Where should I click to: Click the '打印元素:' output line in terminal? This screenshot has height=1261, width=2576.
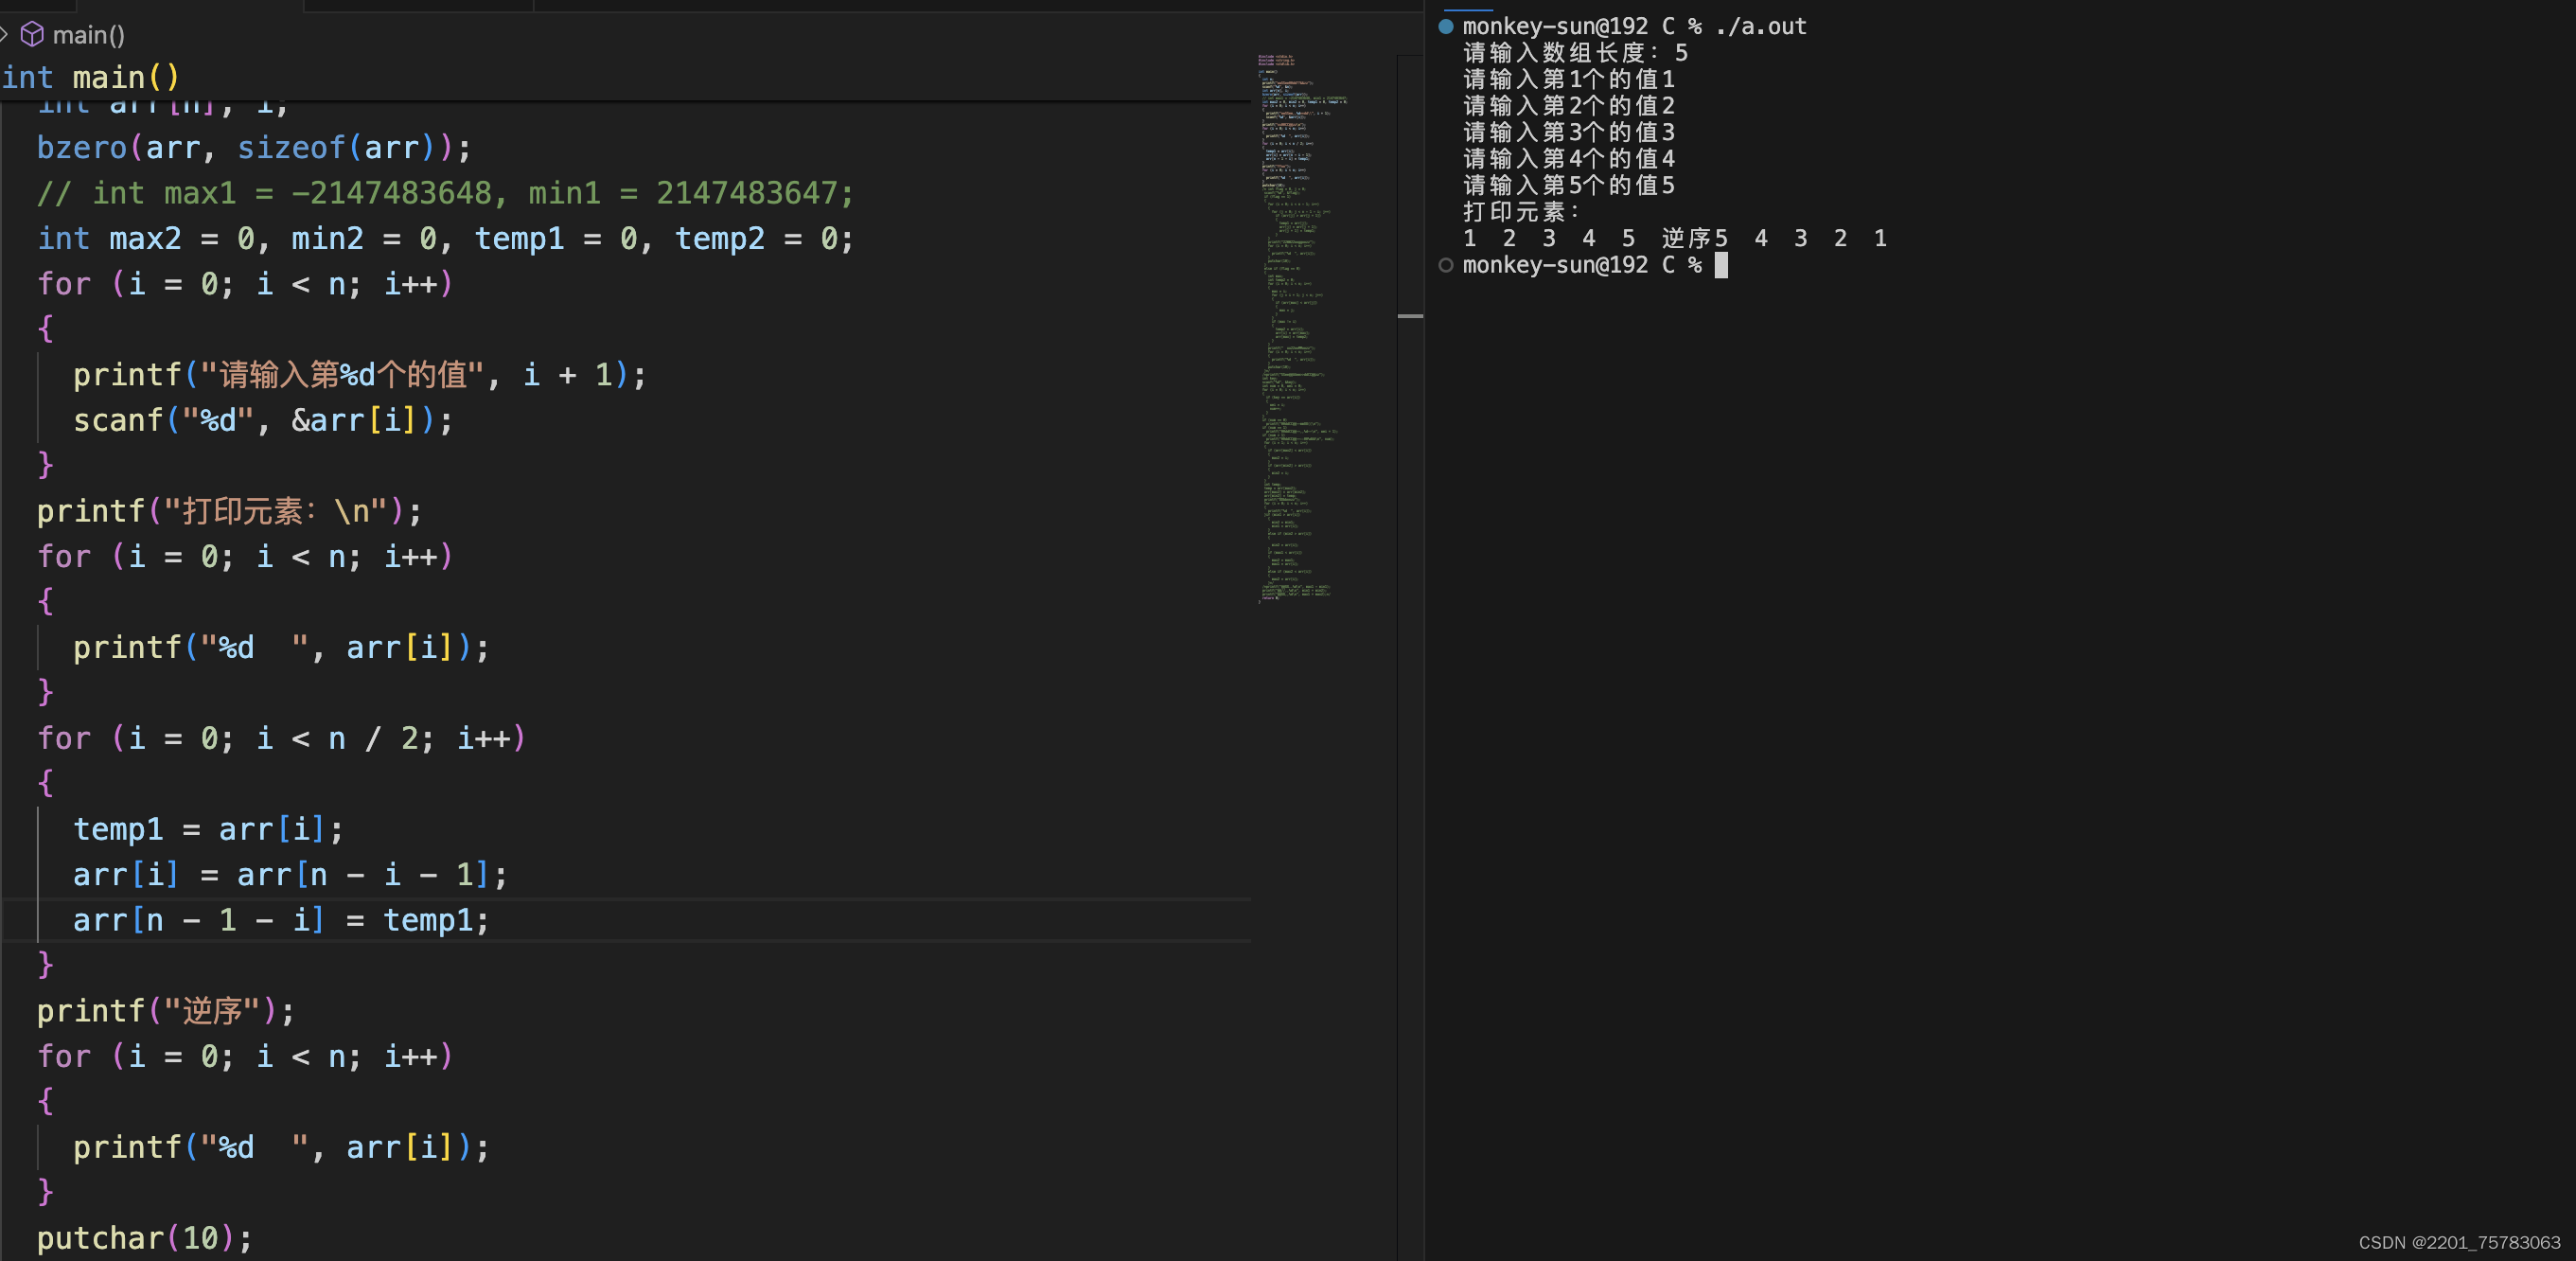coord(1520,212)
